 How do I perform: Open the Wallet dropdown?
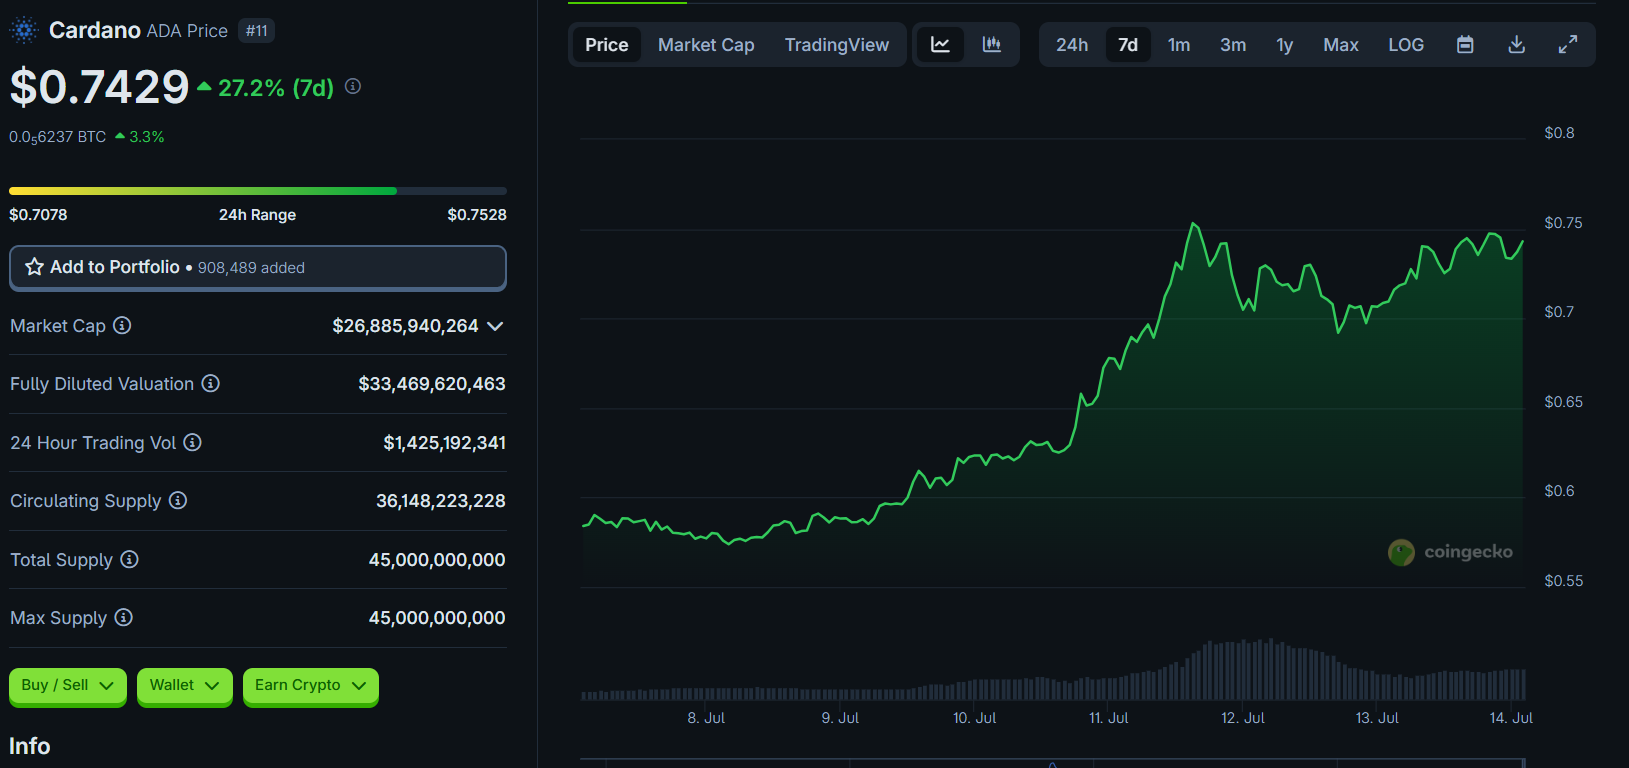(x=184, y=686)
